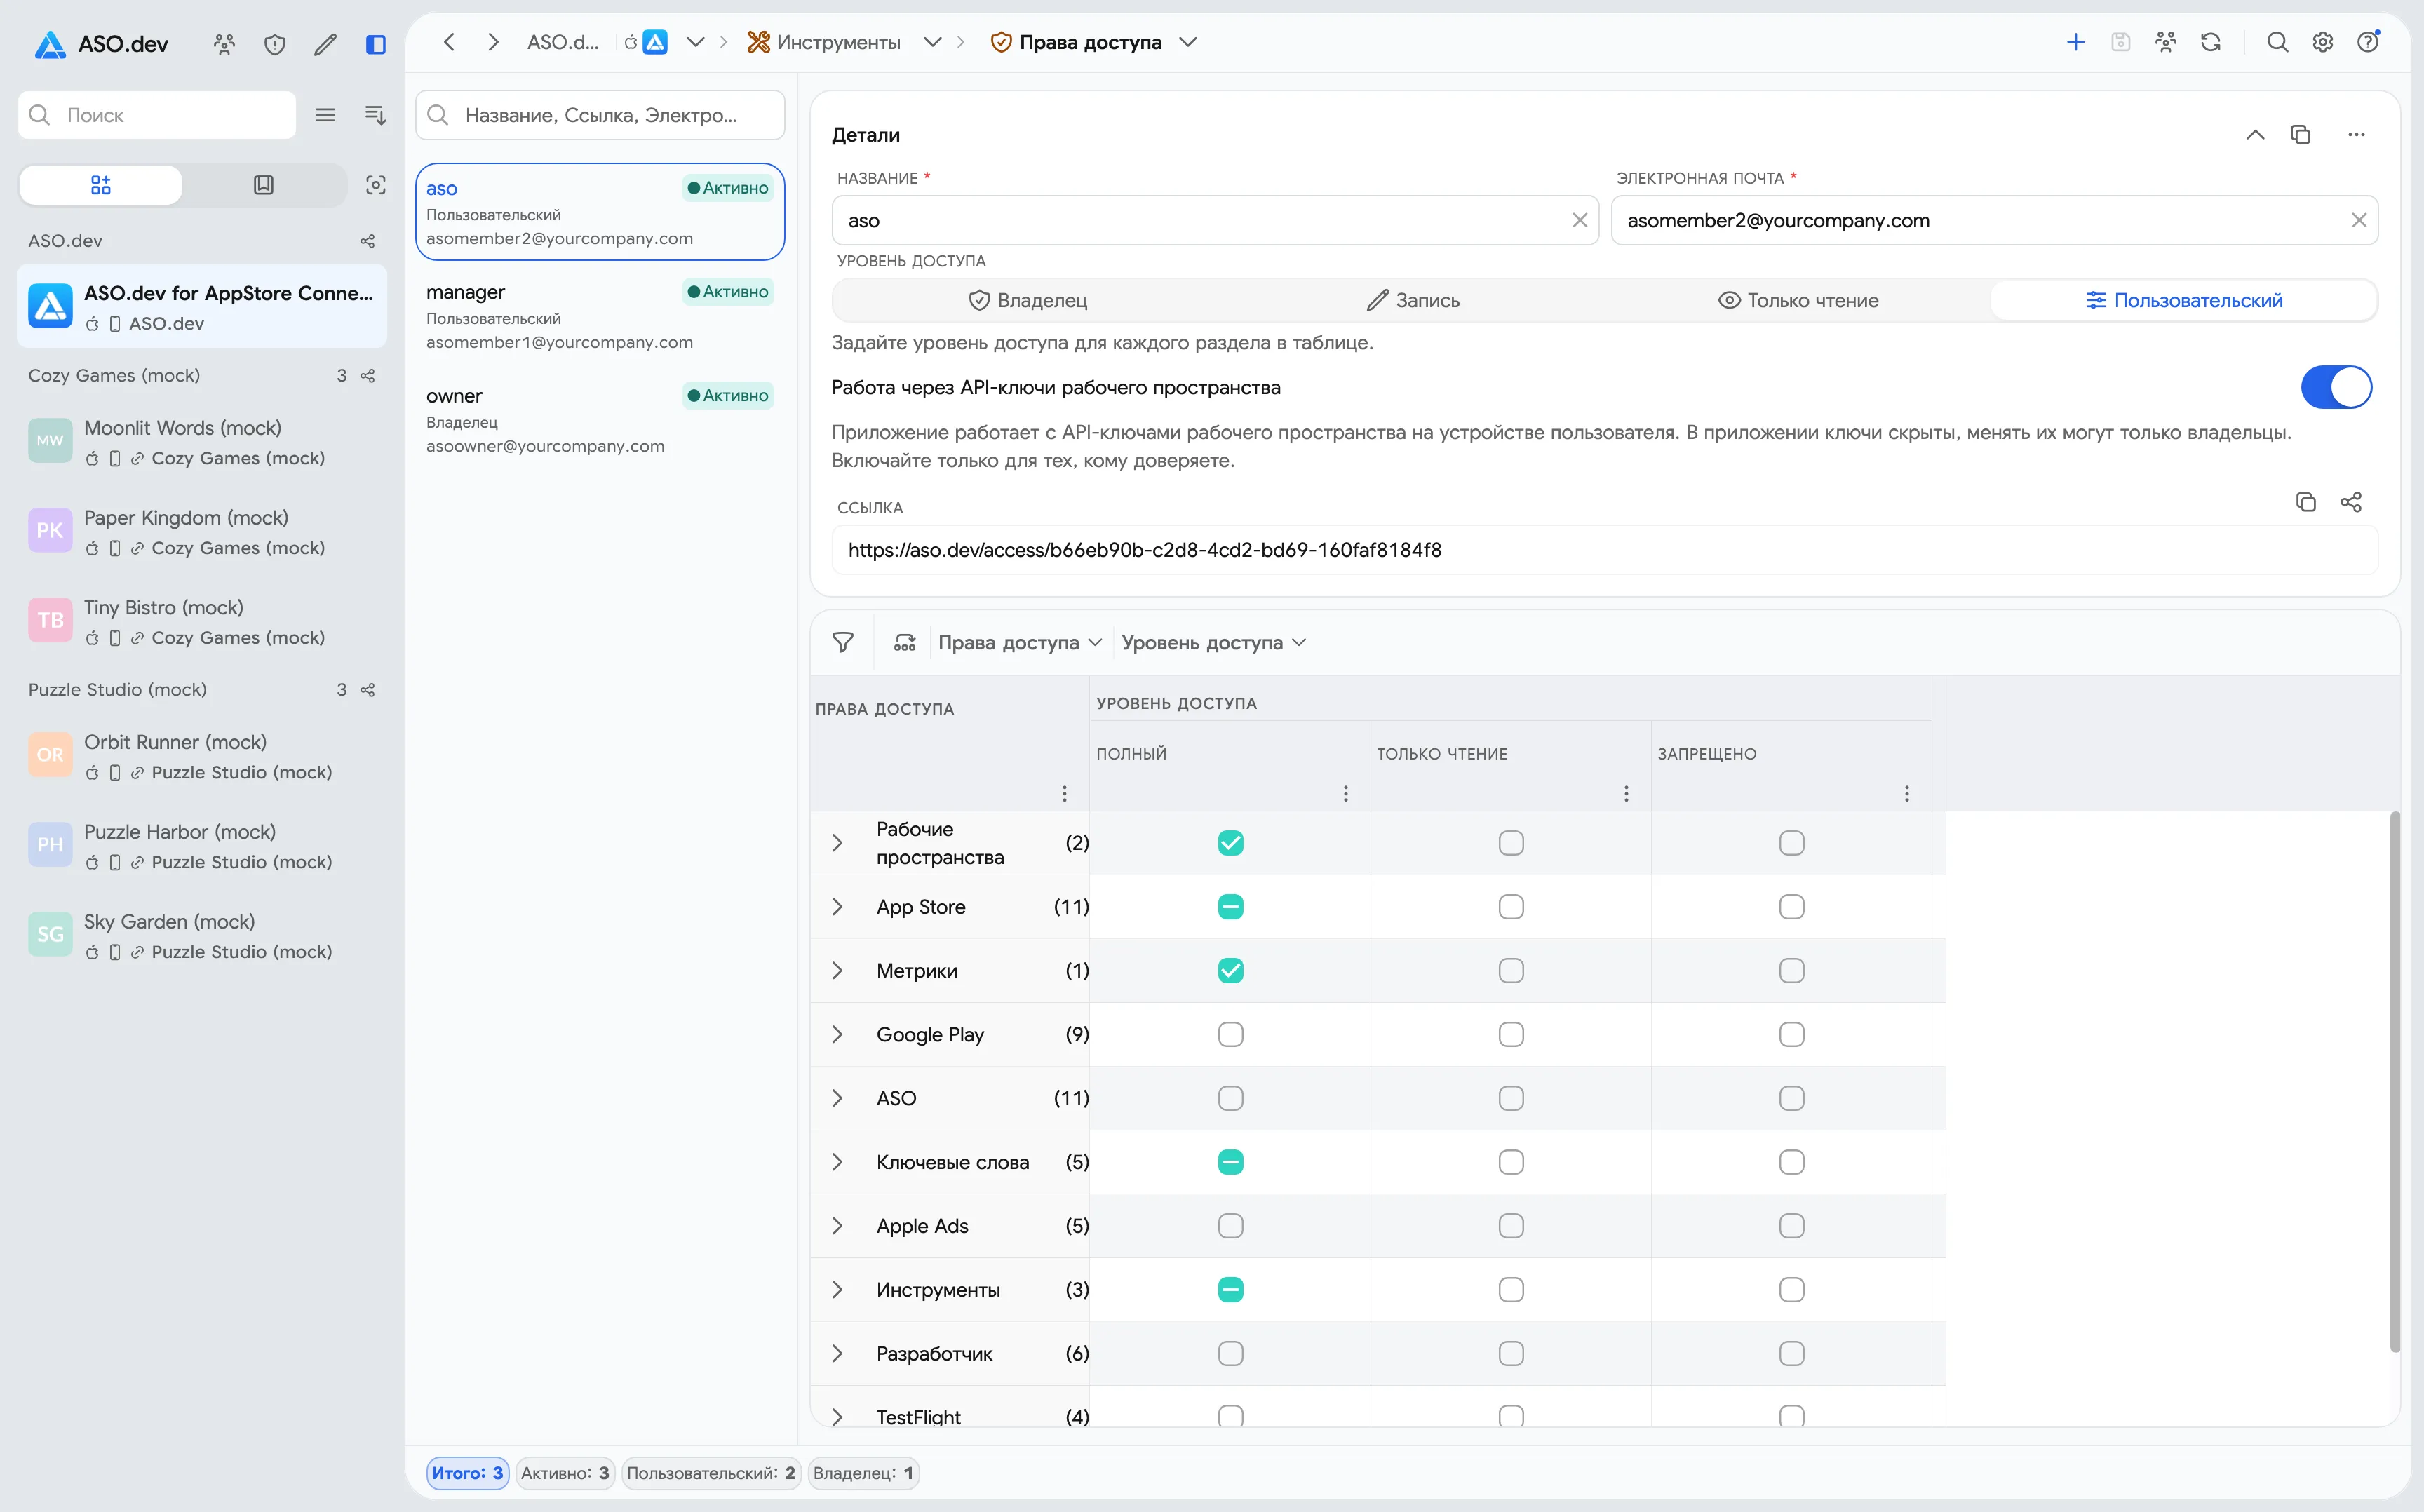
Task: Go back with the left arrow
Action: tap(449, 42)
